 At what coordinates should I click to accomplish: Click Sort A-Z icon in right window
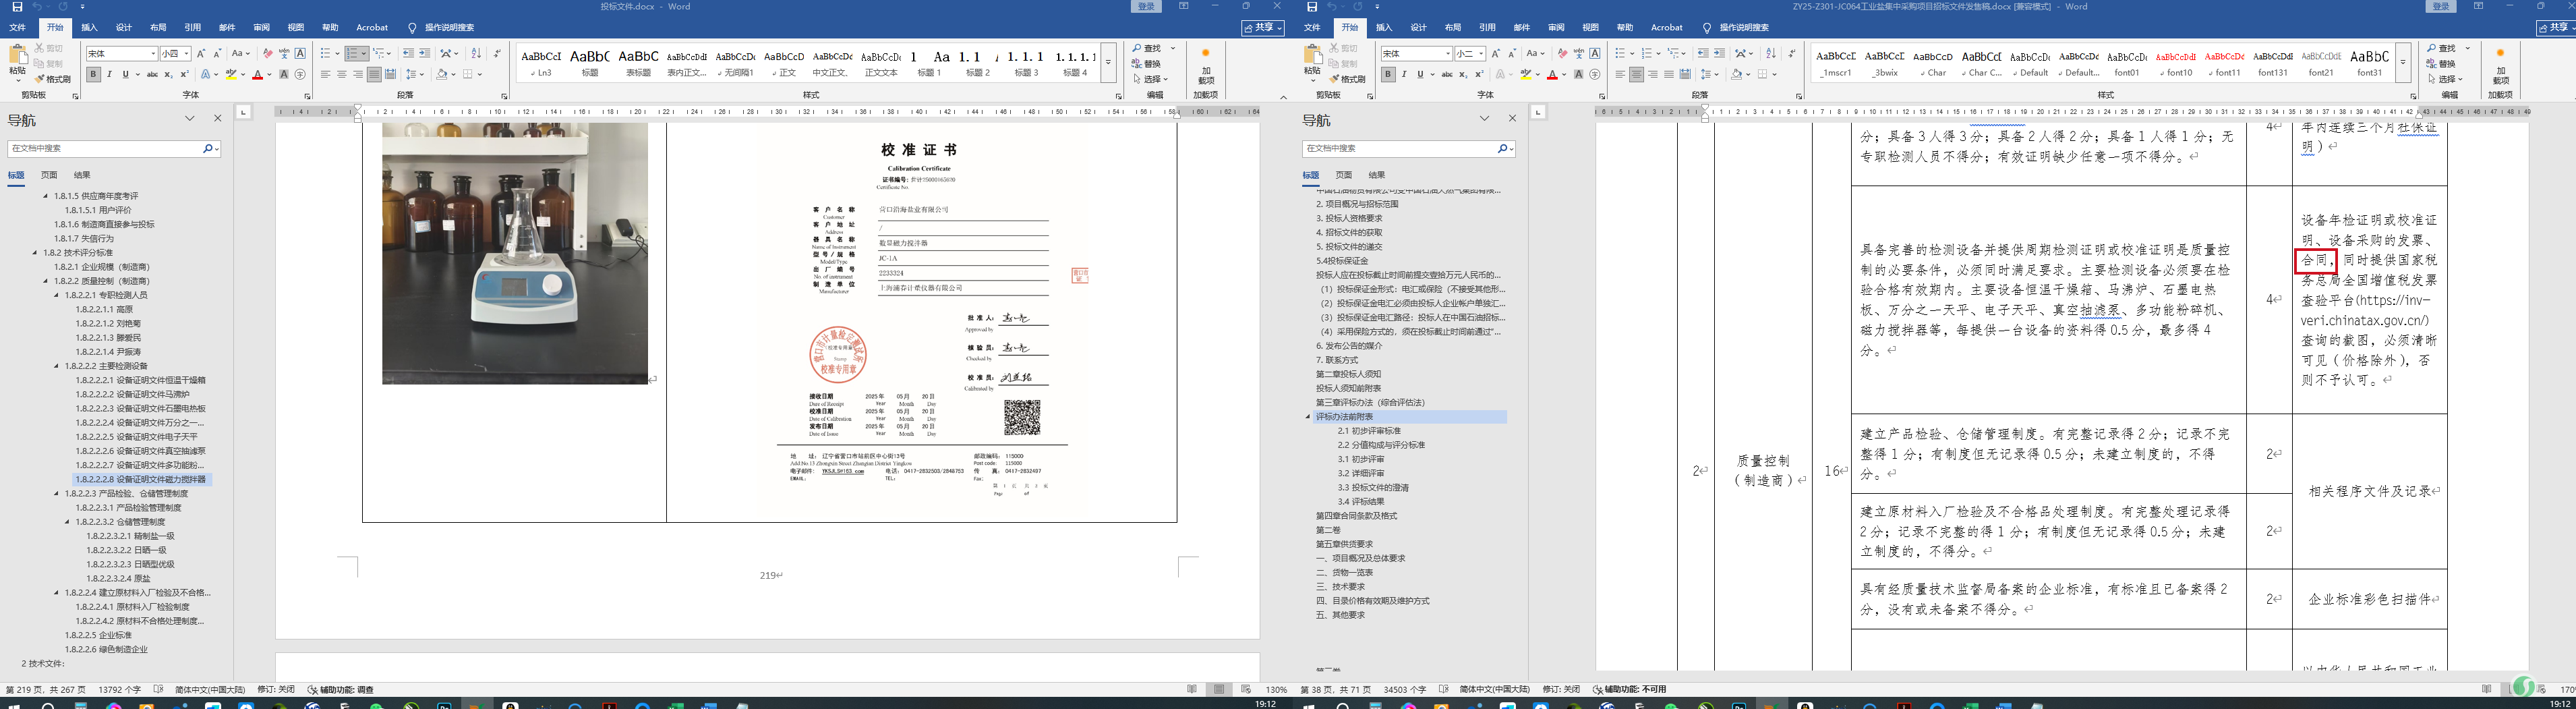pos(1771,54)
